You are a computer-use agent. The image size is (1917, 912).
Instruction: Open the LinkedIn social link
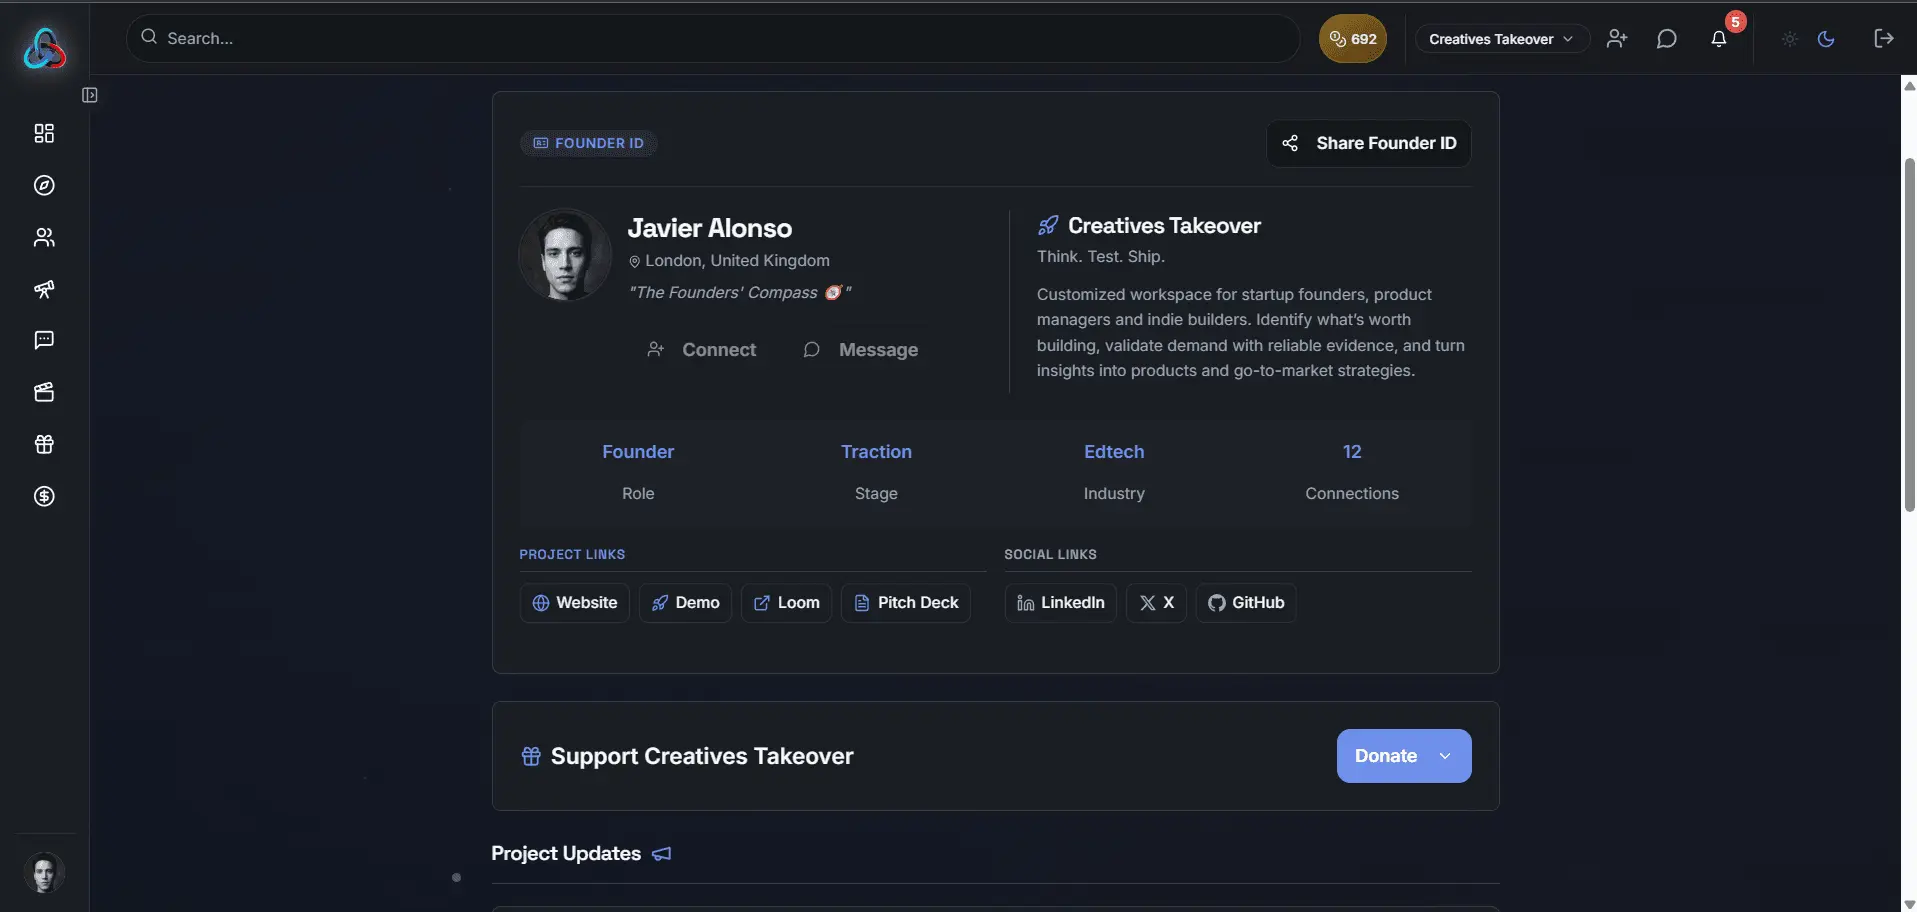point(1061,603)
